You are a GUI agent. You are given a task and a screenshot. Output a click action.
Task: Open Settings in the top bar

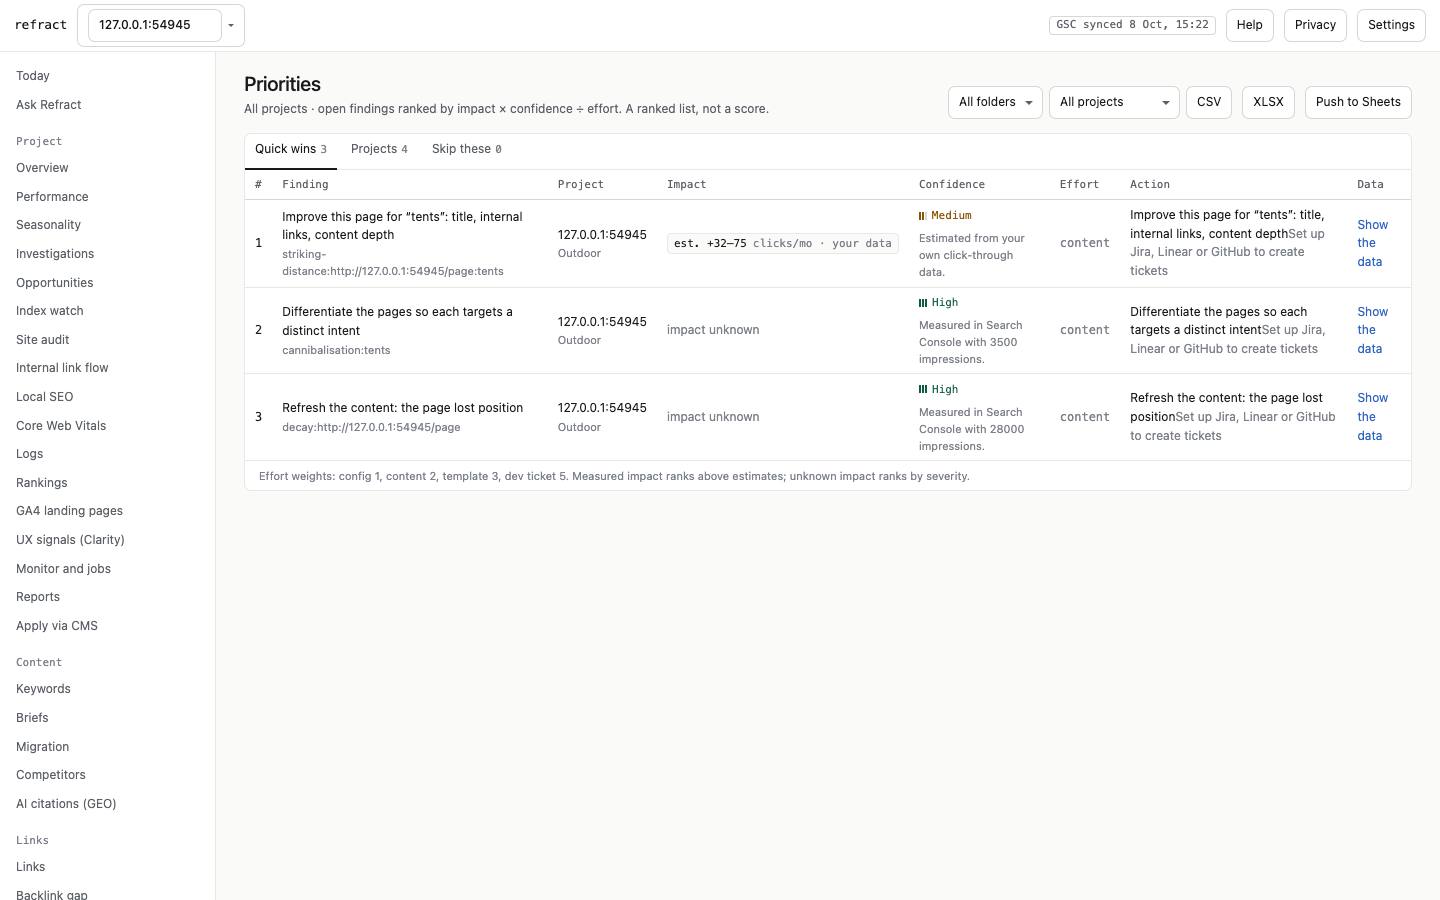pos(1391,25)
